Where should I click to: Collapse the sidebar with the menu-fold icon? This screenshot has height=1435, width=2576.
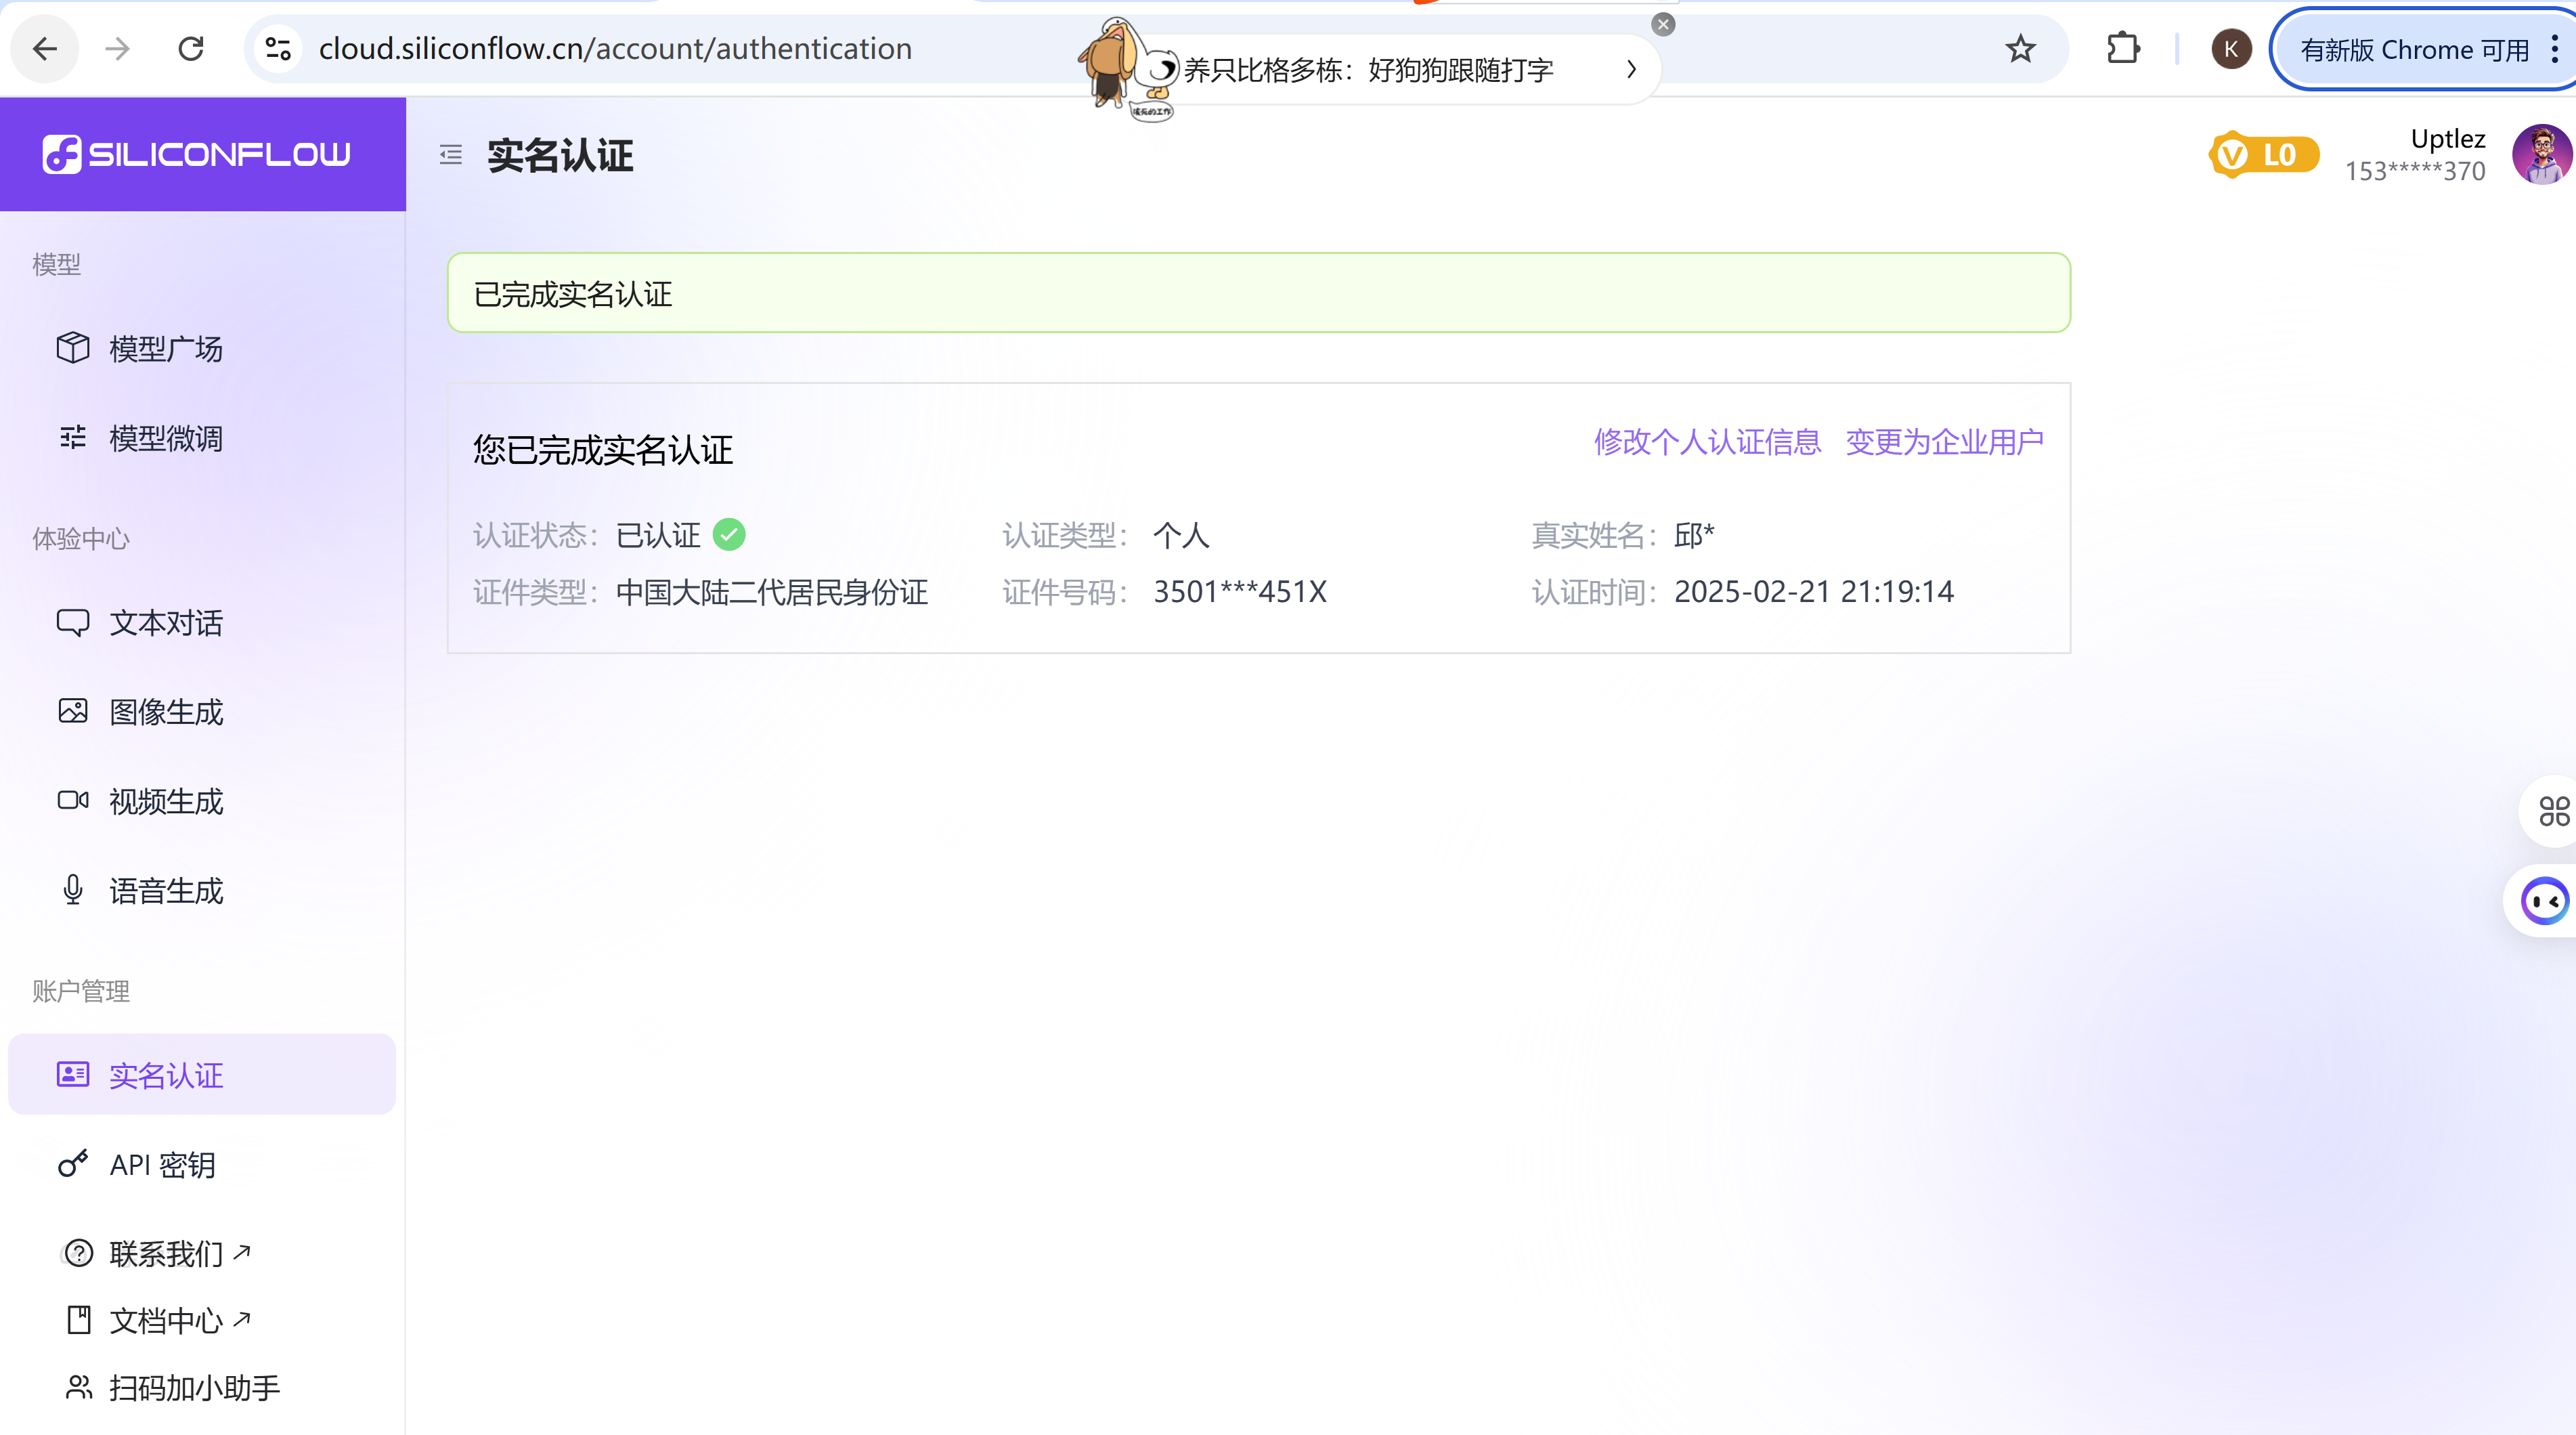(451, 155)
